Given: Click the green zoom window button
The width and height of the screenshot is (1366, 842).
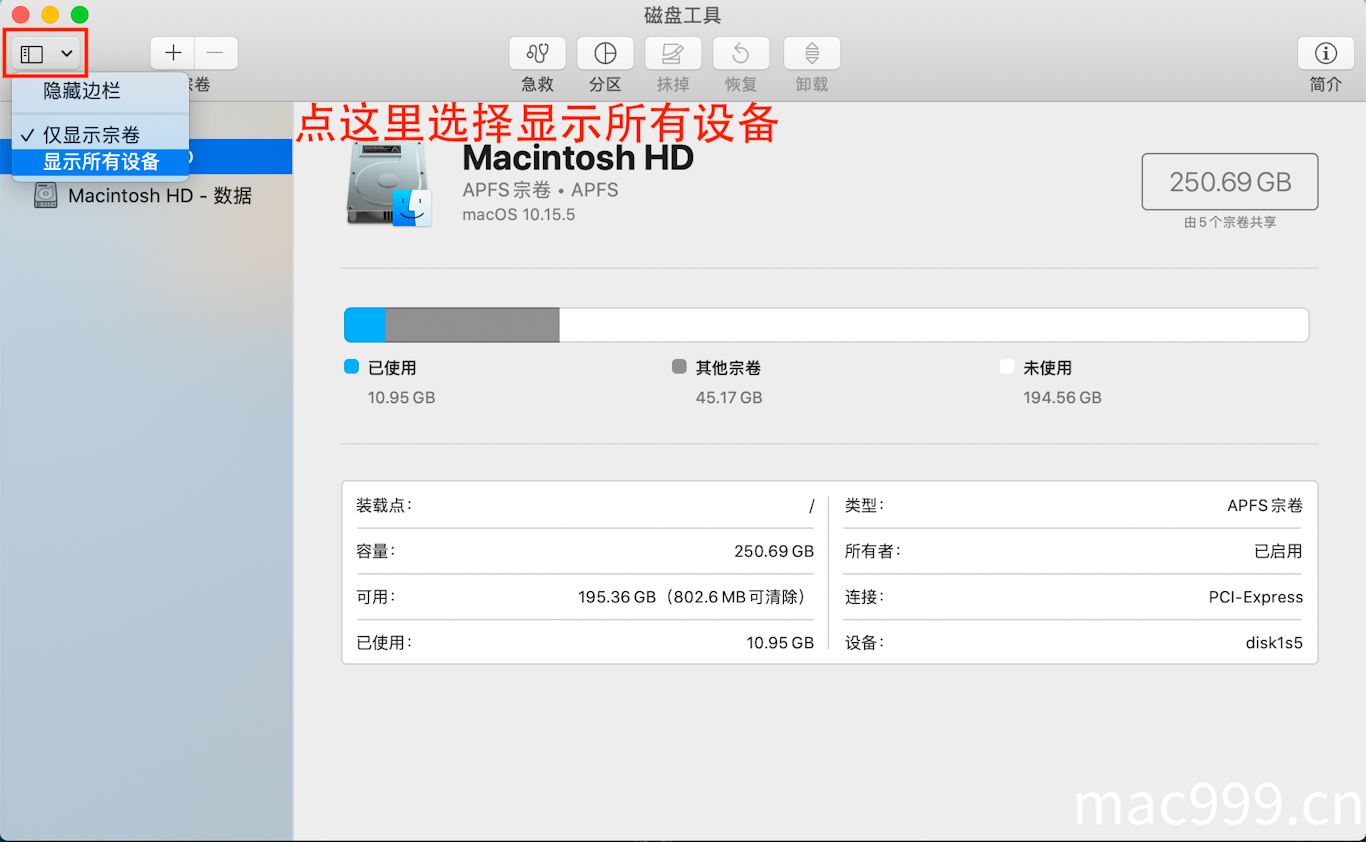Looking at the screenshot, I should [x=80, y=15].
